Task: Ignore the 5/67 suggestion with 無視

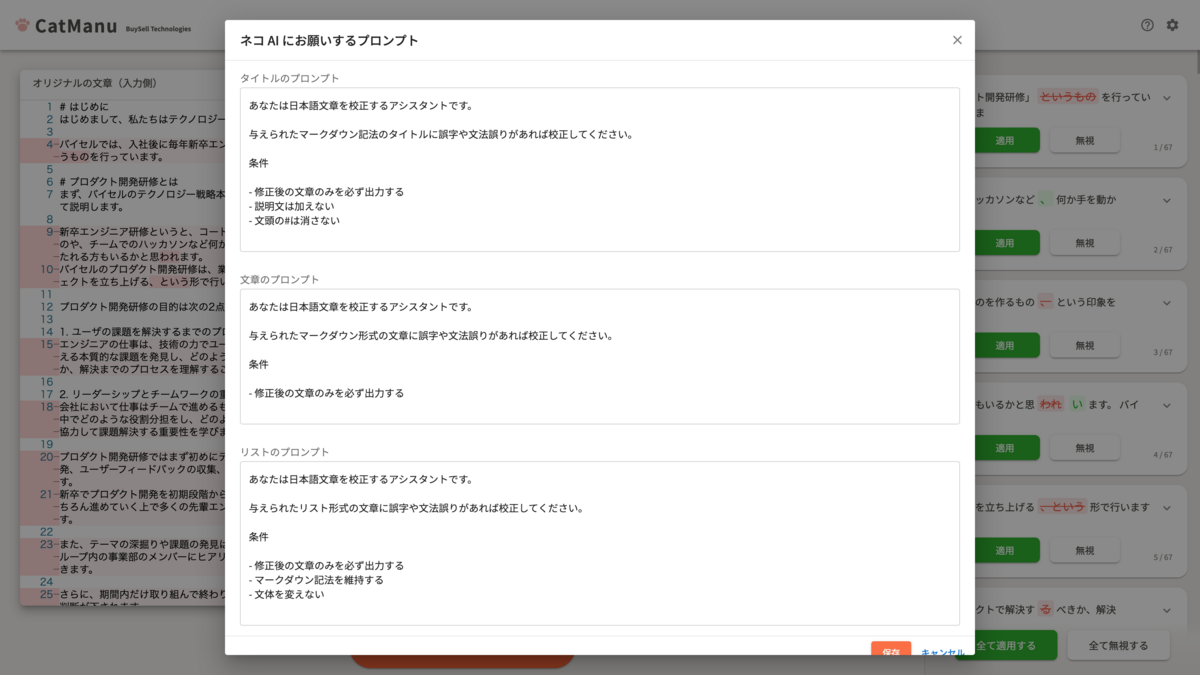Action: tap(1084, 550)
